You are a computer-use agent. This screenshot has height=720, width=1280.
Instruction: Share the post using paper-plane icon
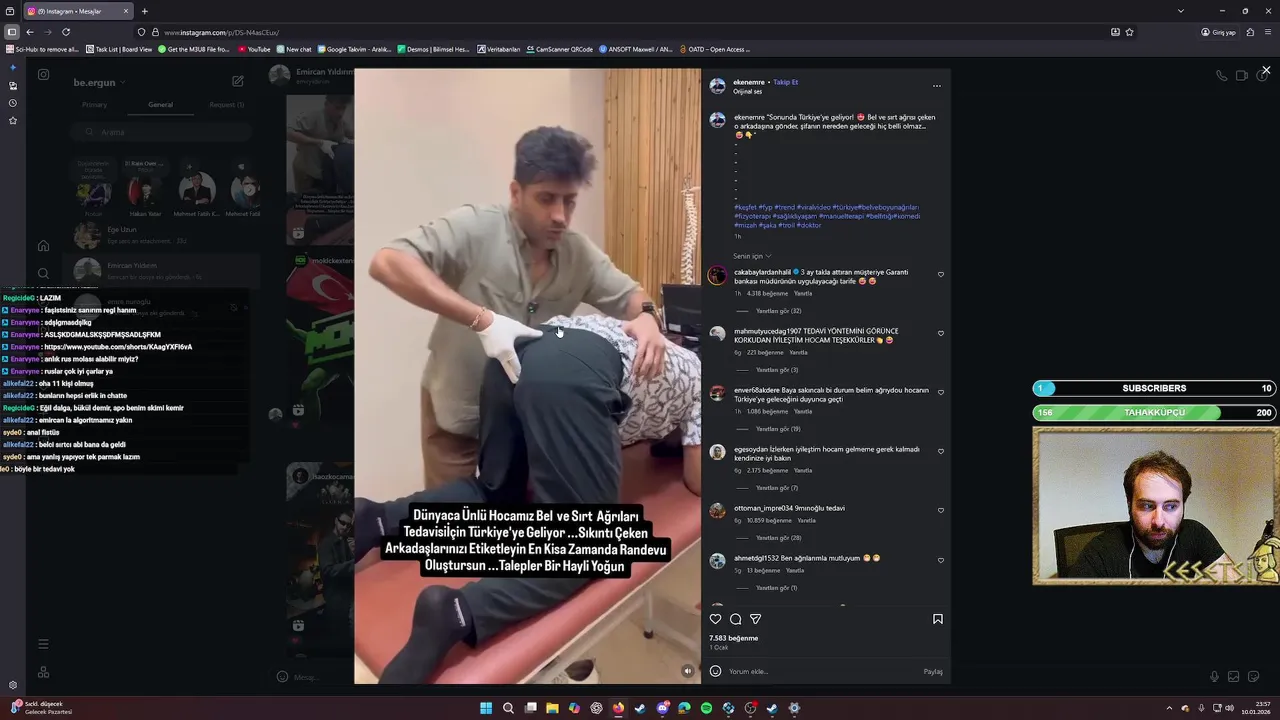pos(755,619)
